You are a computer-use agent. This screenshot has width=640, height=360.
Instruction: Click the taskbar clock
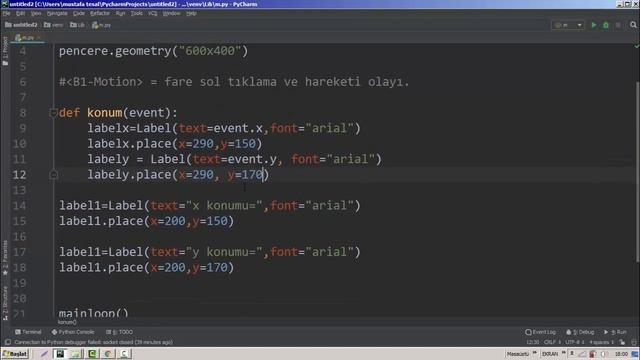point(621,353)
